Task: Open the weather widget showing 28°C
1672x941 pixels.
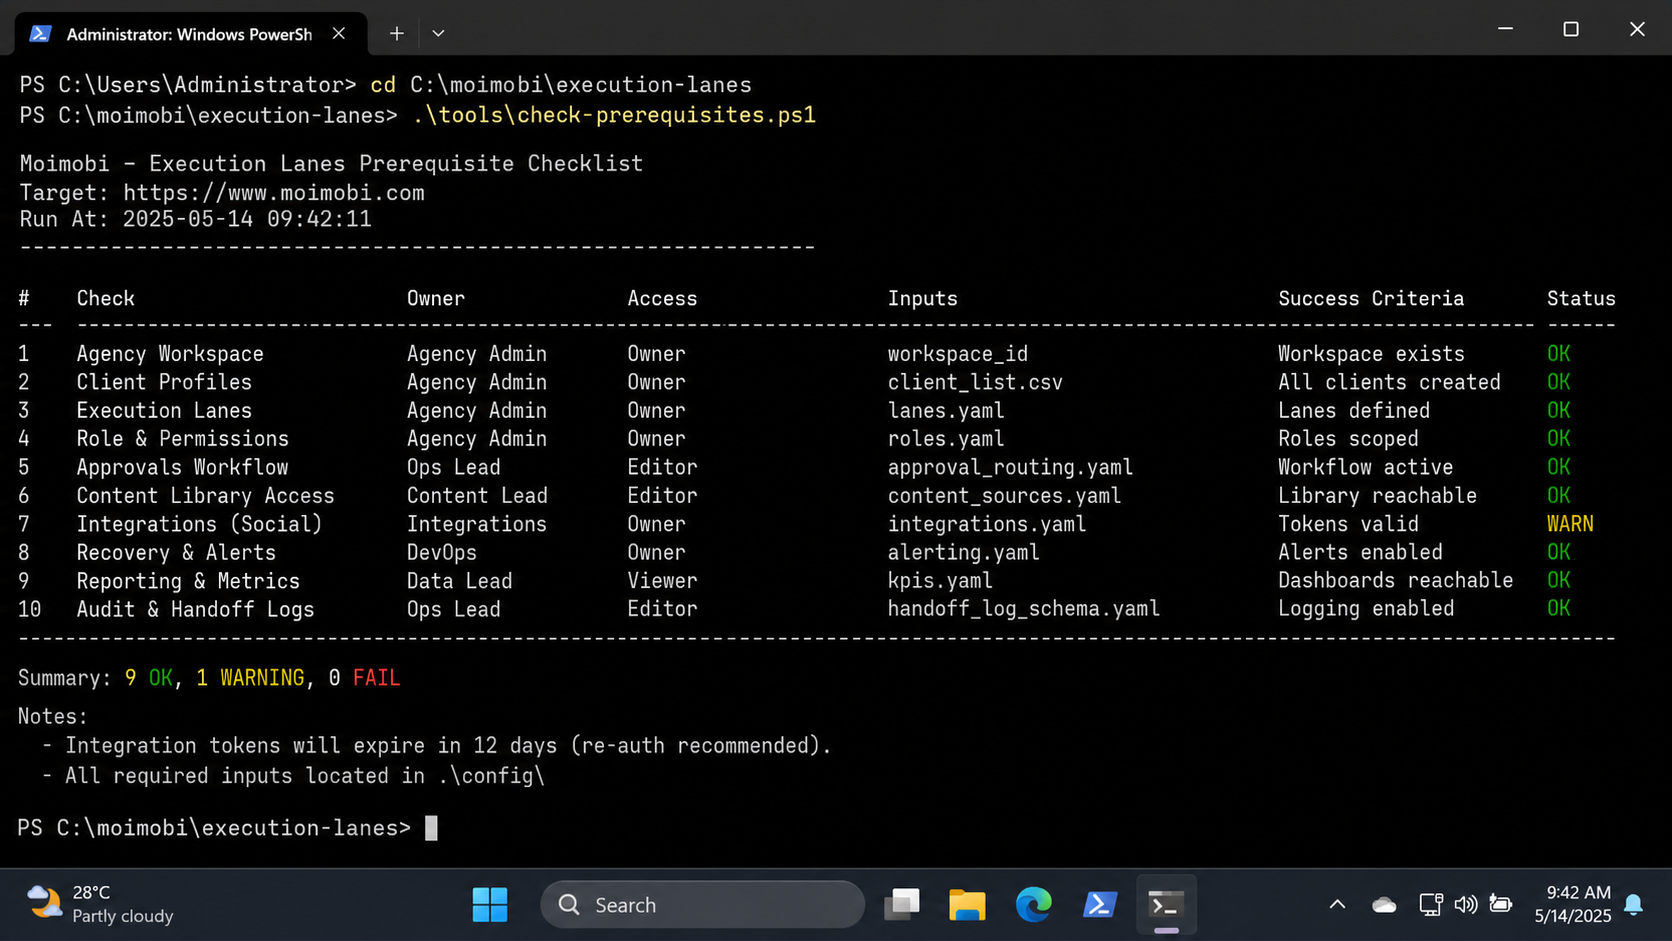Action: (100, 904)
